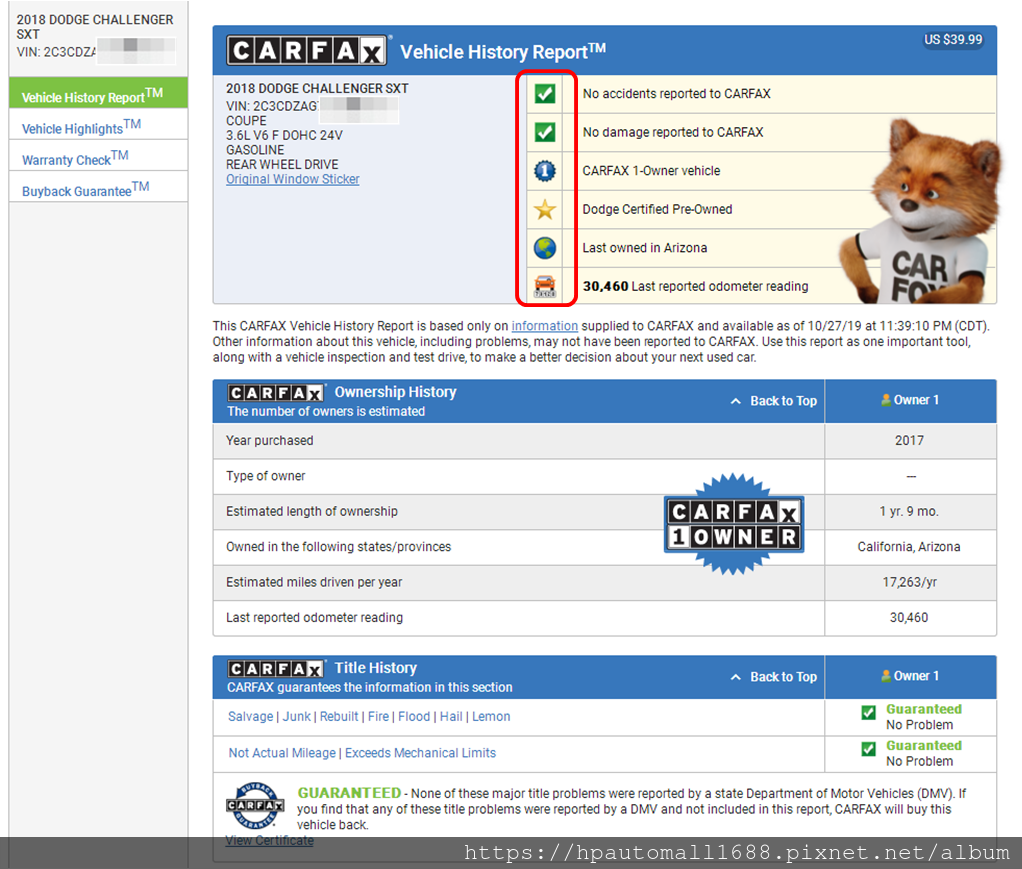Open Warranty Check sidebar item
Viewport: 1022px width, 869px height.
click(98, 155)
